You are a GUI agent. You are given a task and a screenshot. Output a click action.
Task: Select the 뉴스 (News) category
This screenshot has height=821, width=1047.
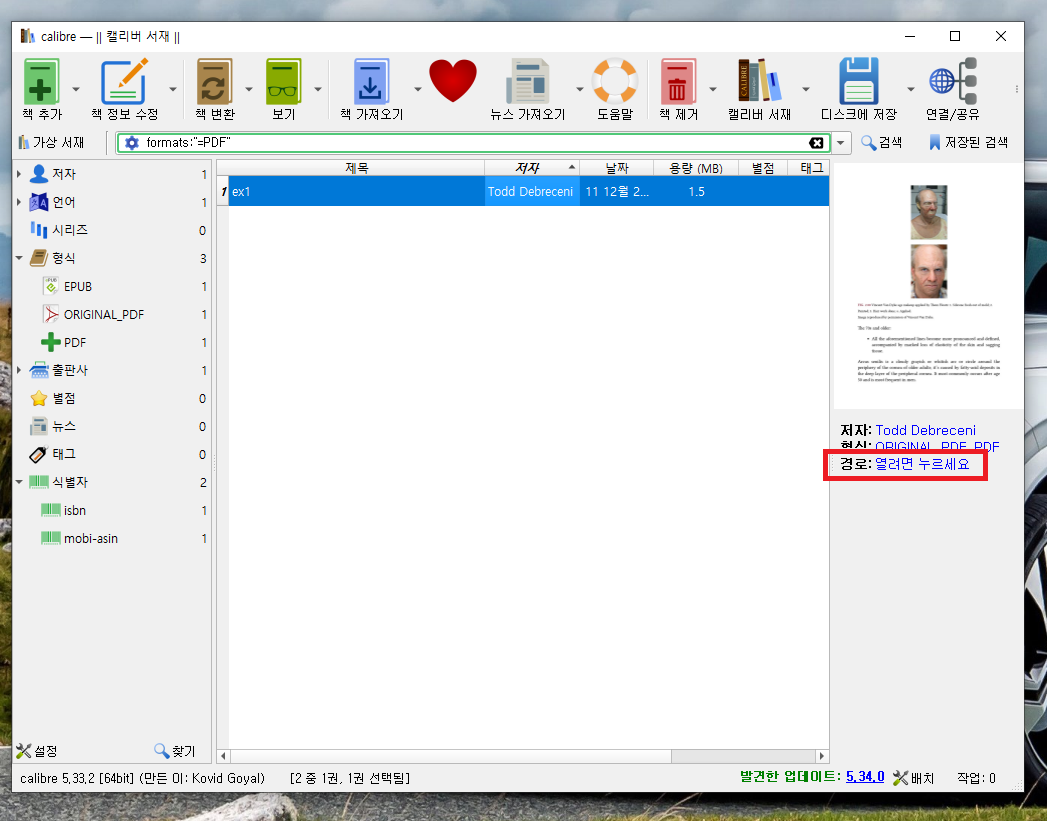tap(53, 427)
